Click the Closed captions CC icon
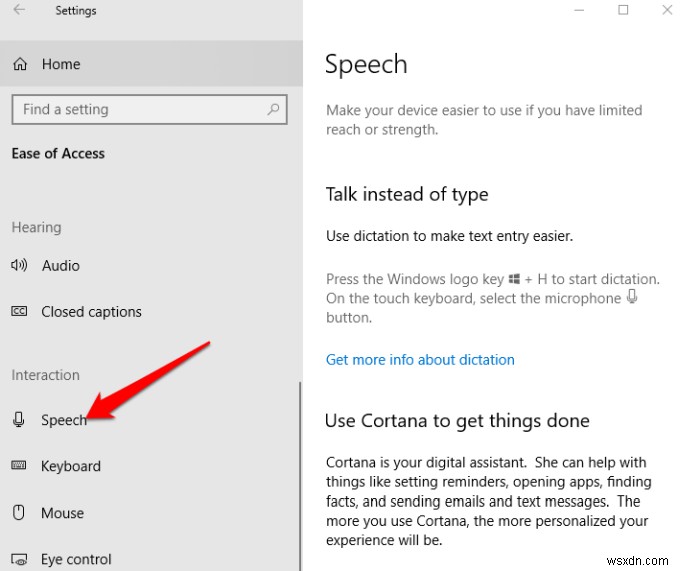680x571 pixels. tap(19, 311)
